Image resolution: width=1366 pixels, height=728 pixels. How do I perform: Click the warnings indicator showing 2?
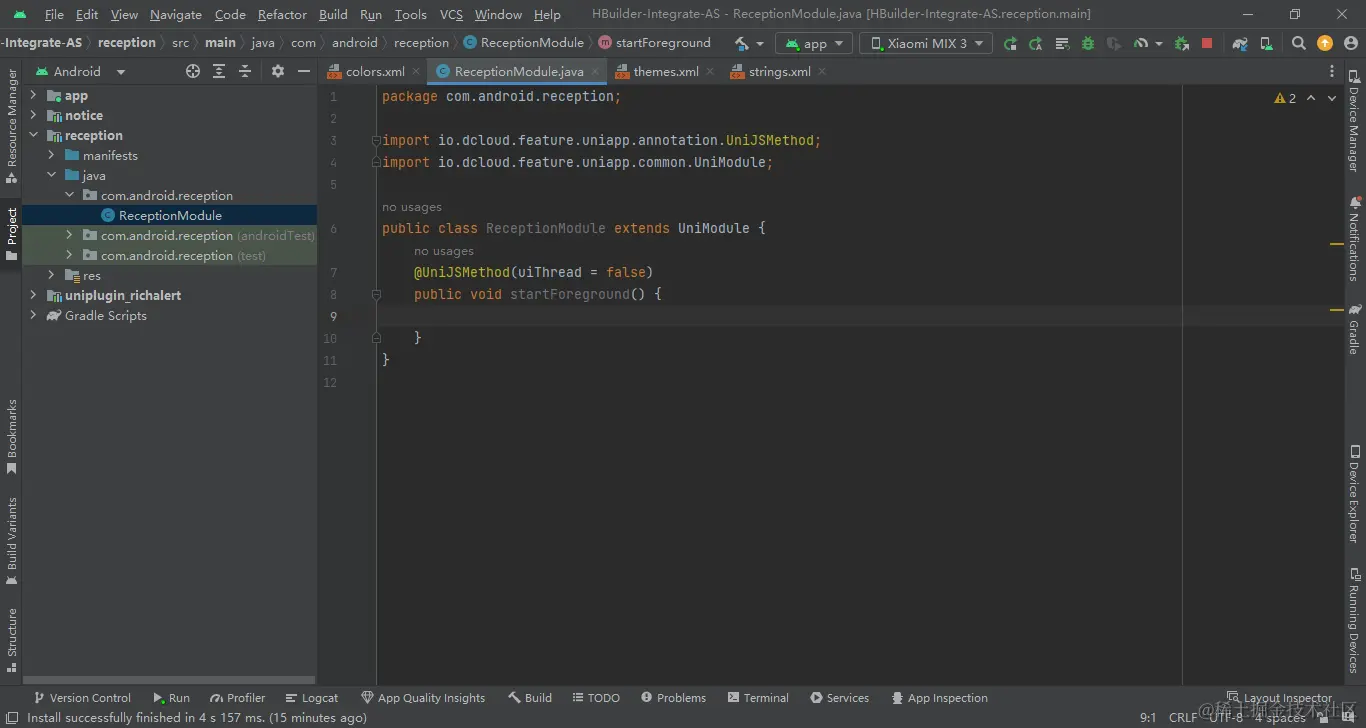pos(1285,98)
